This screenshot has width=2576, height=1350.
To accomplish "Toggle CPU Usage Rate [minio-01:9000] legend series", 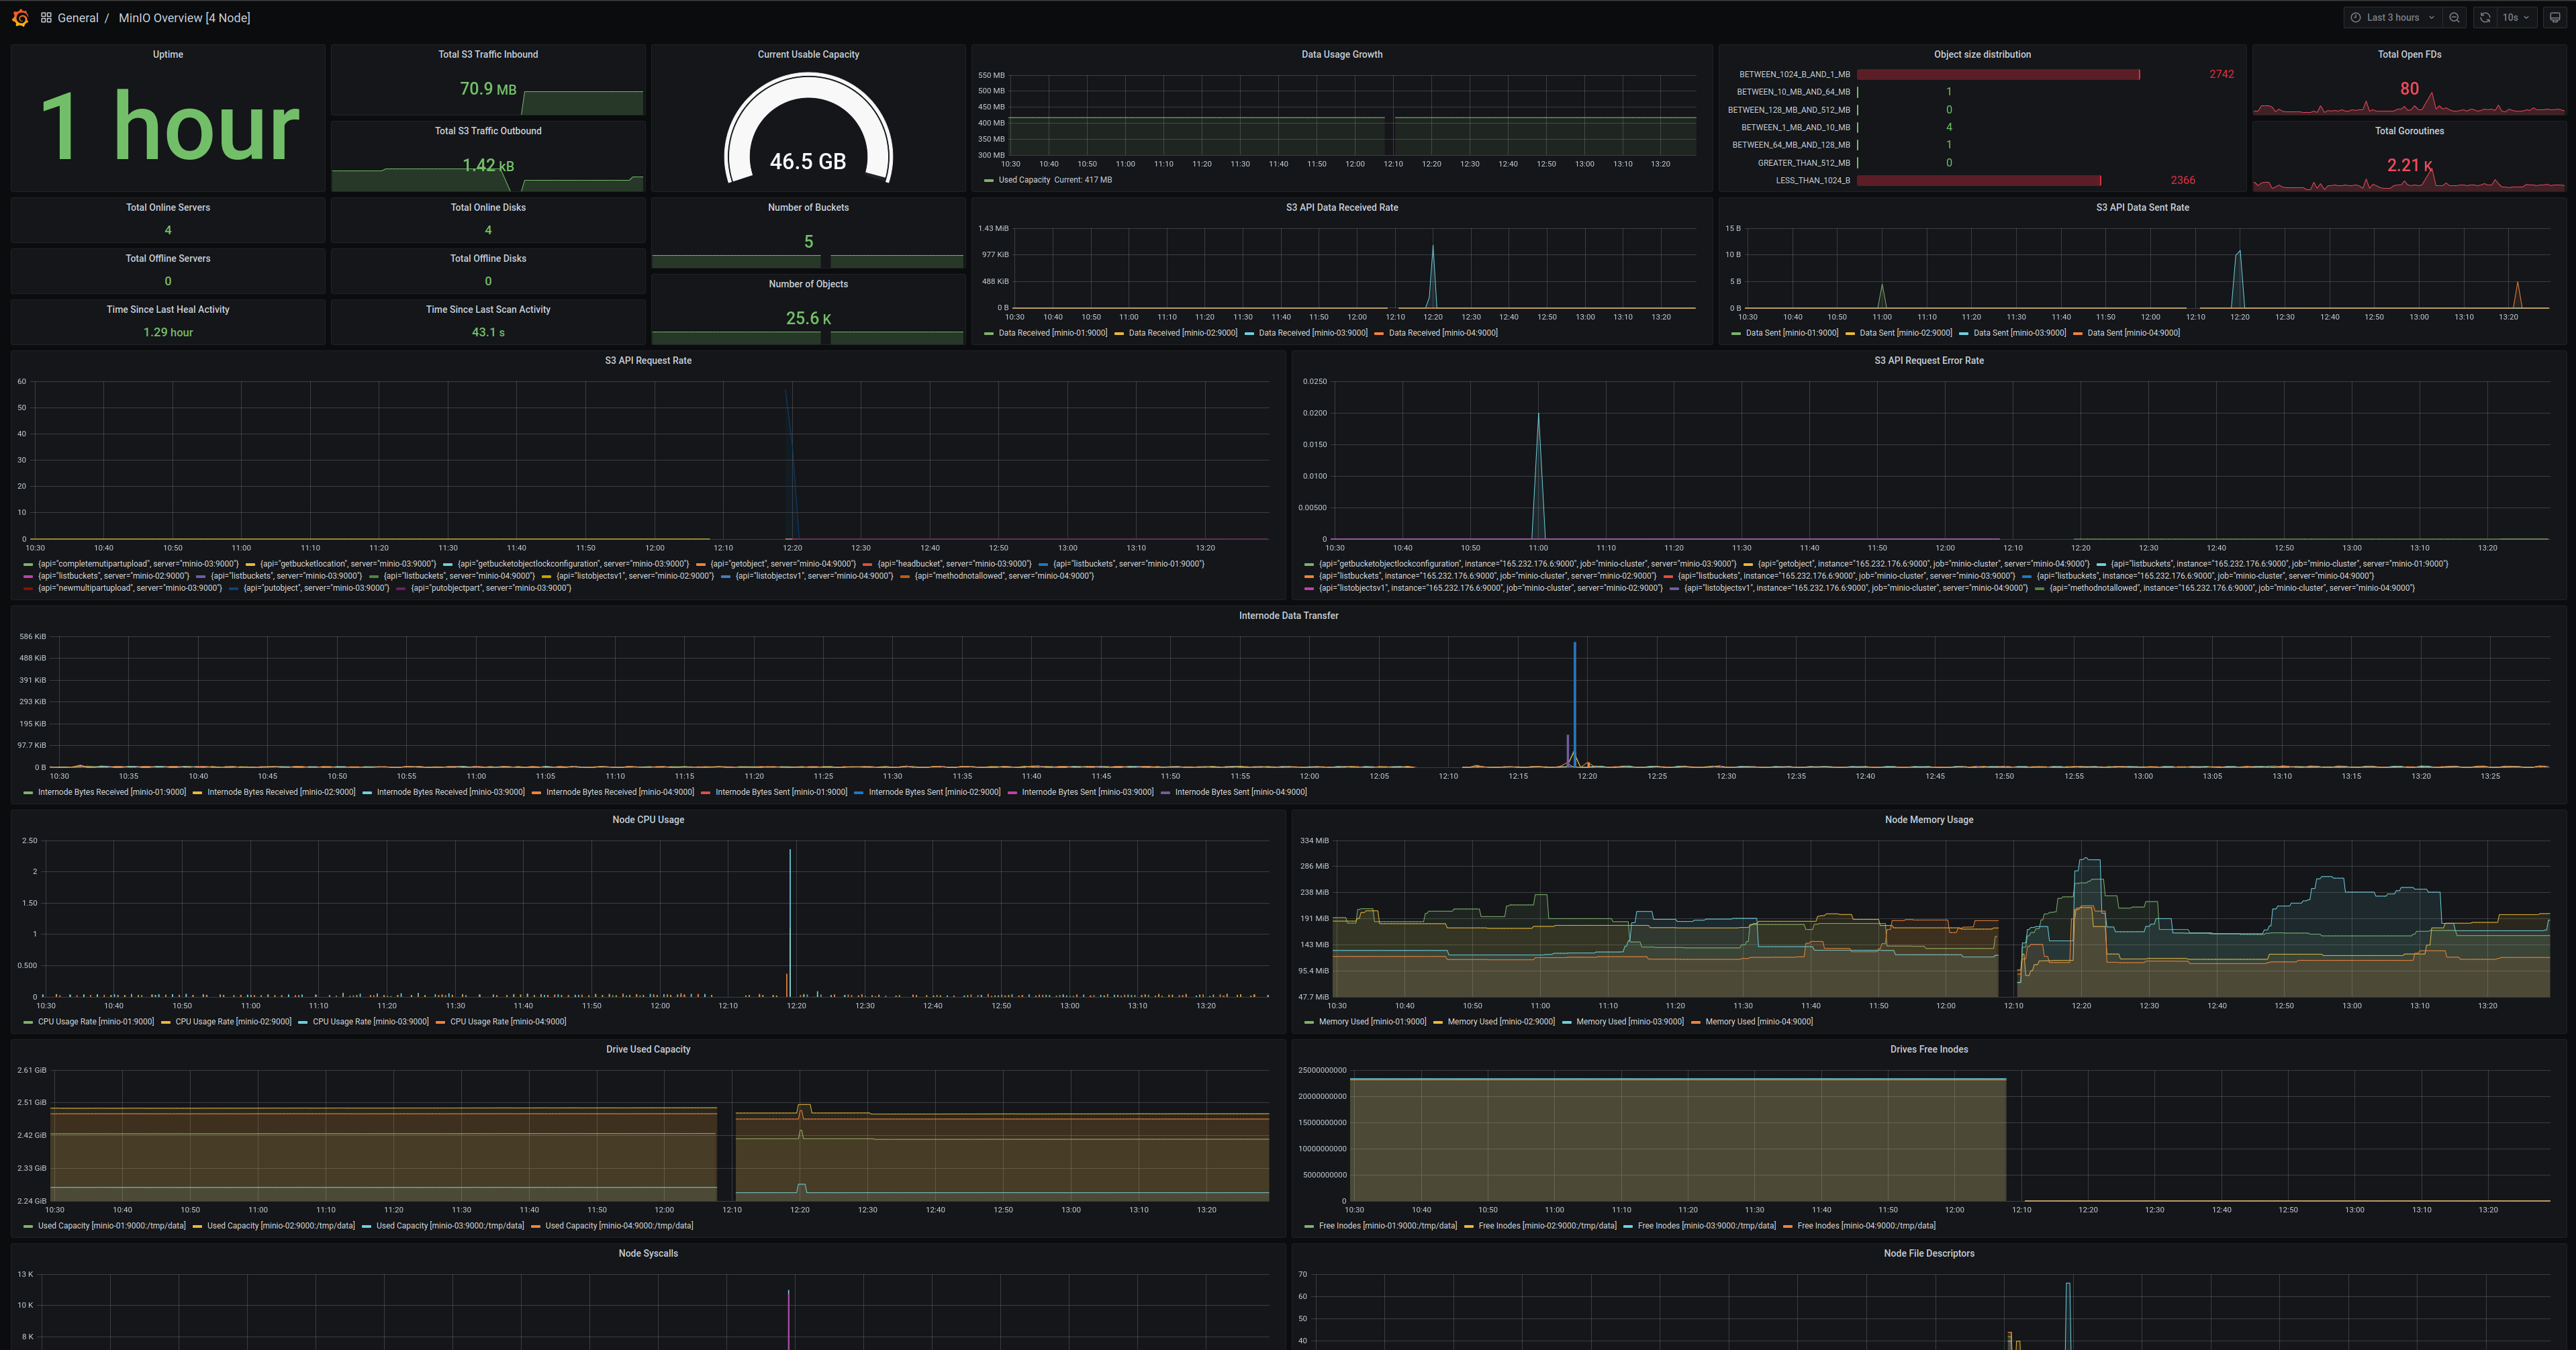I will (95, 1021).
